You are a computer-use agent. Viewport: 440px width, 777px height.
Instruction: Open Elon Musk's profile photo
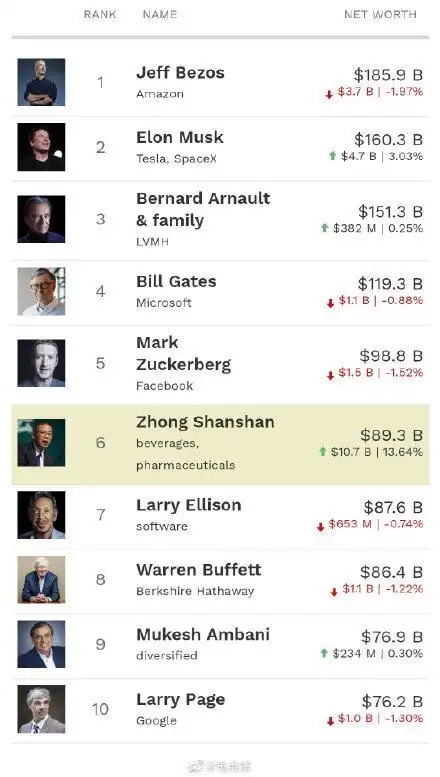41,147
